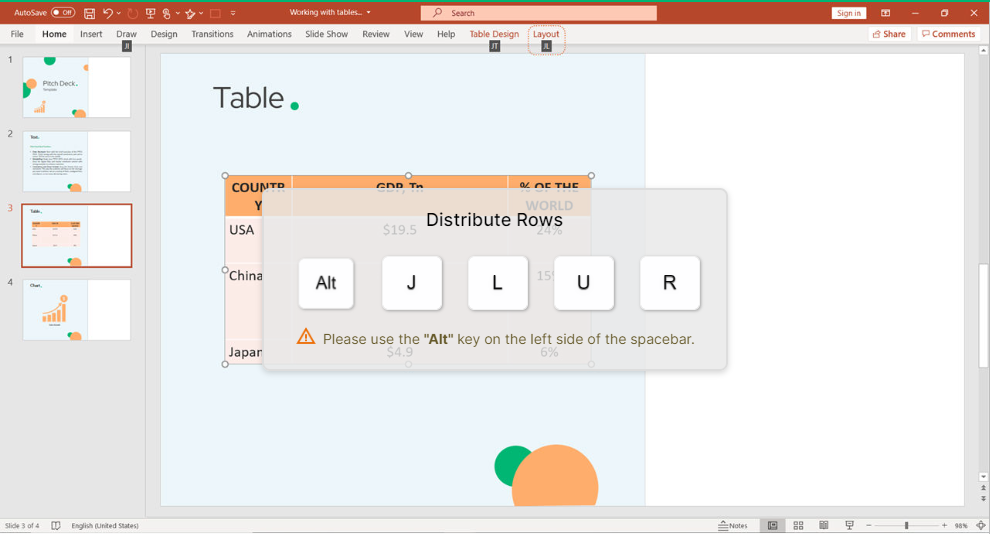The image size is (990, 534).
Task: Open the Review tab
Action: pos(376,34)
